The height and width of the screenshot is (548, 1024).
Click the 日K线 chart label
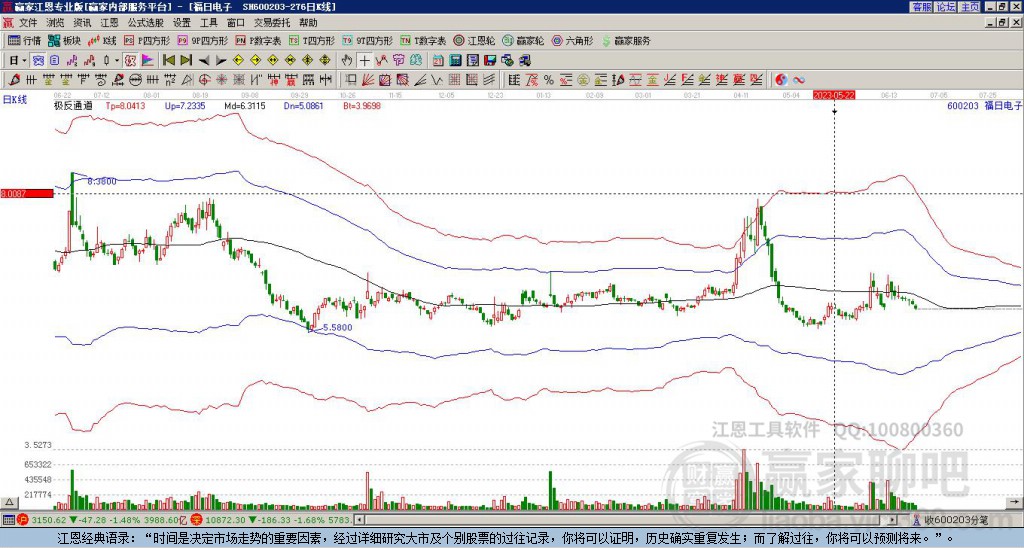point(14,99)
